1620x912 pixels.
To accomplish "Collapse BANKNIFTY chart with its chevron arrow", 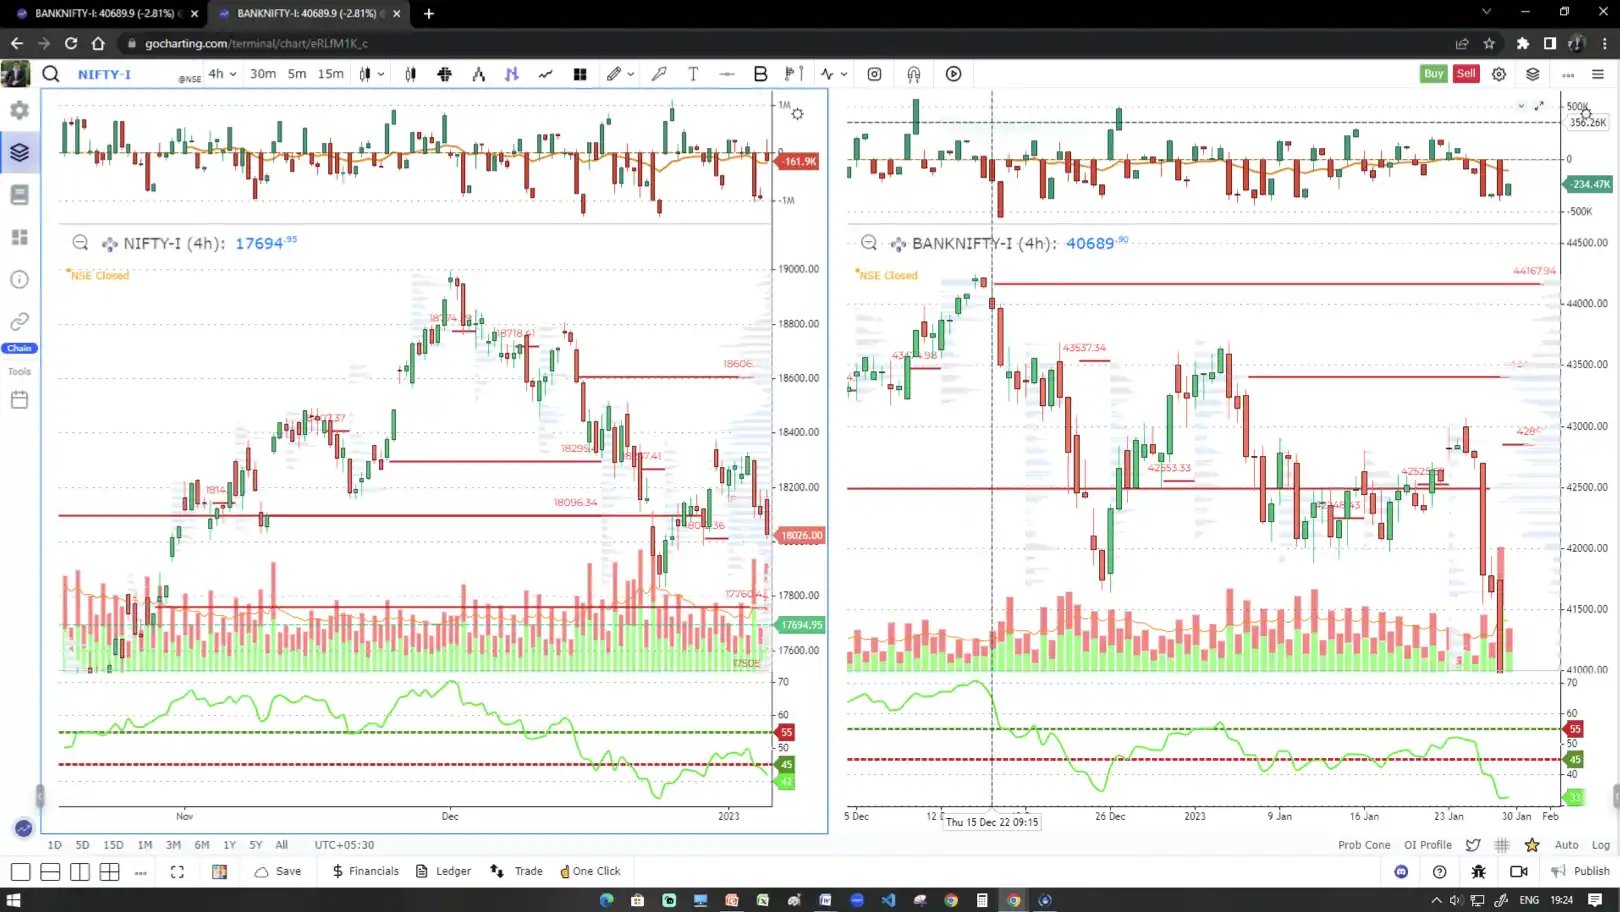I will coord(1521,106).
